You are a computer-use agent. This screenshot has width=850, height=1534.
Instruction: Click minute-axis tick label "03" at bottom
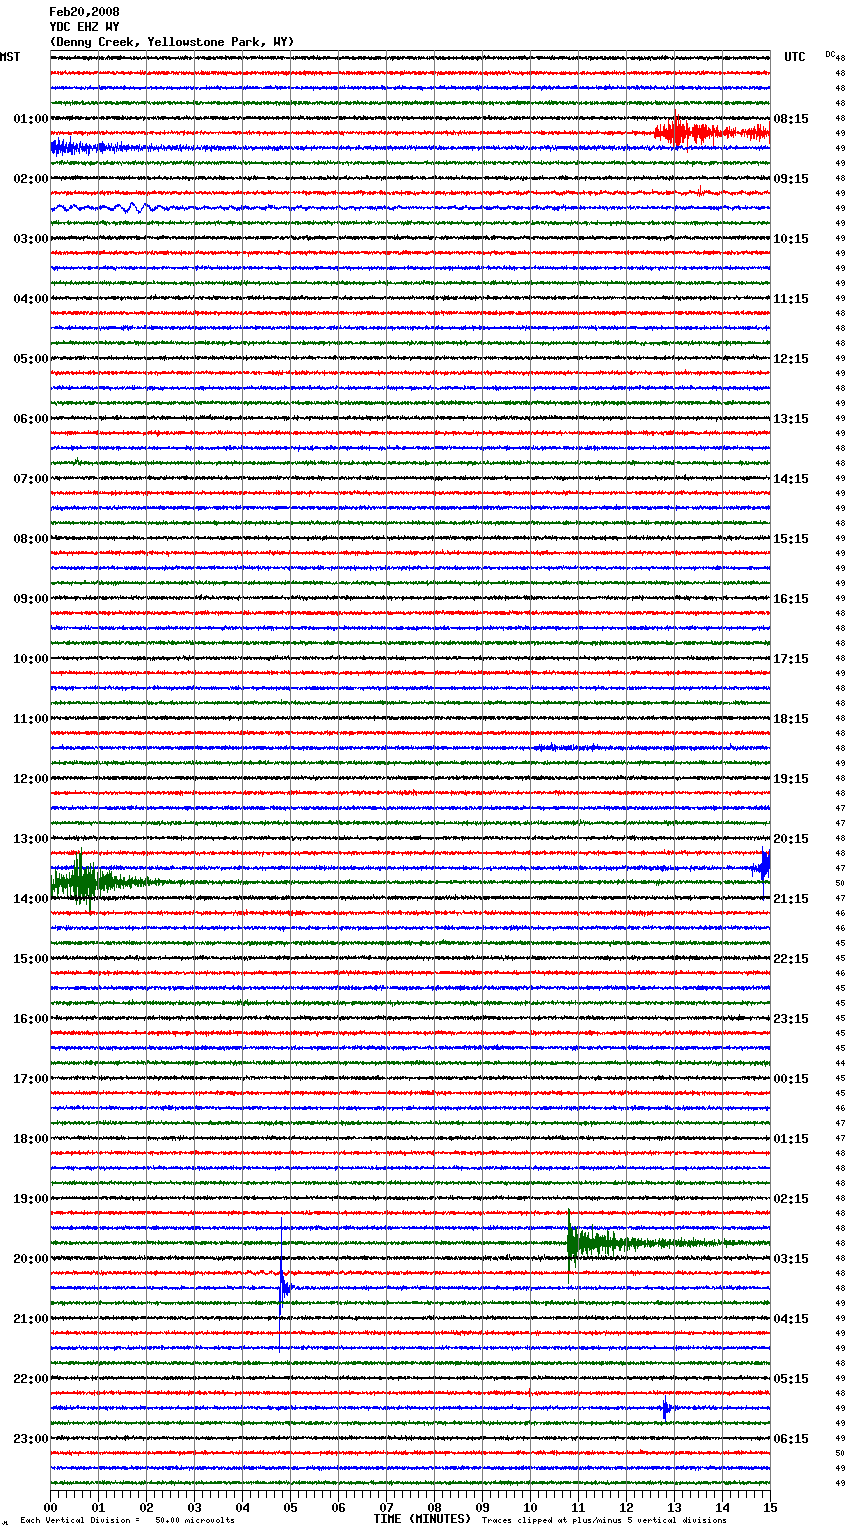(195, 1507)
